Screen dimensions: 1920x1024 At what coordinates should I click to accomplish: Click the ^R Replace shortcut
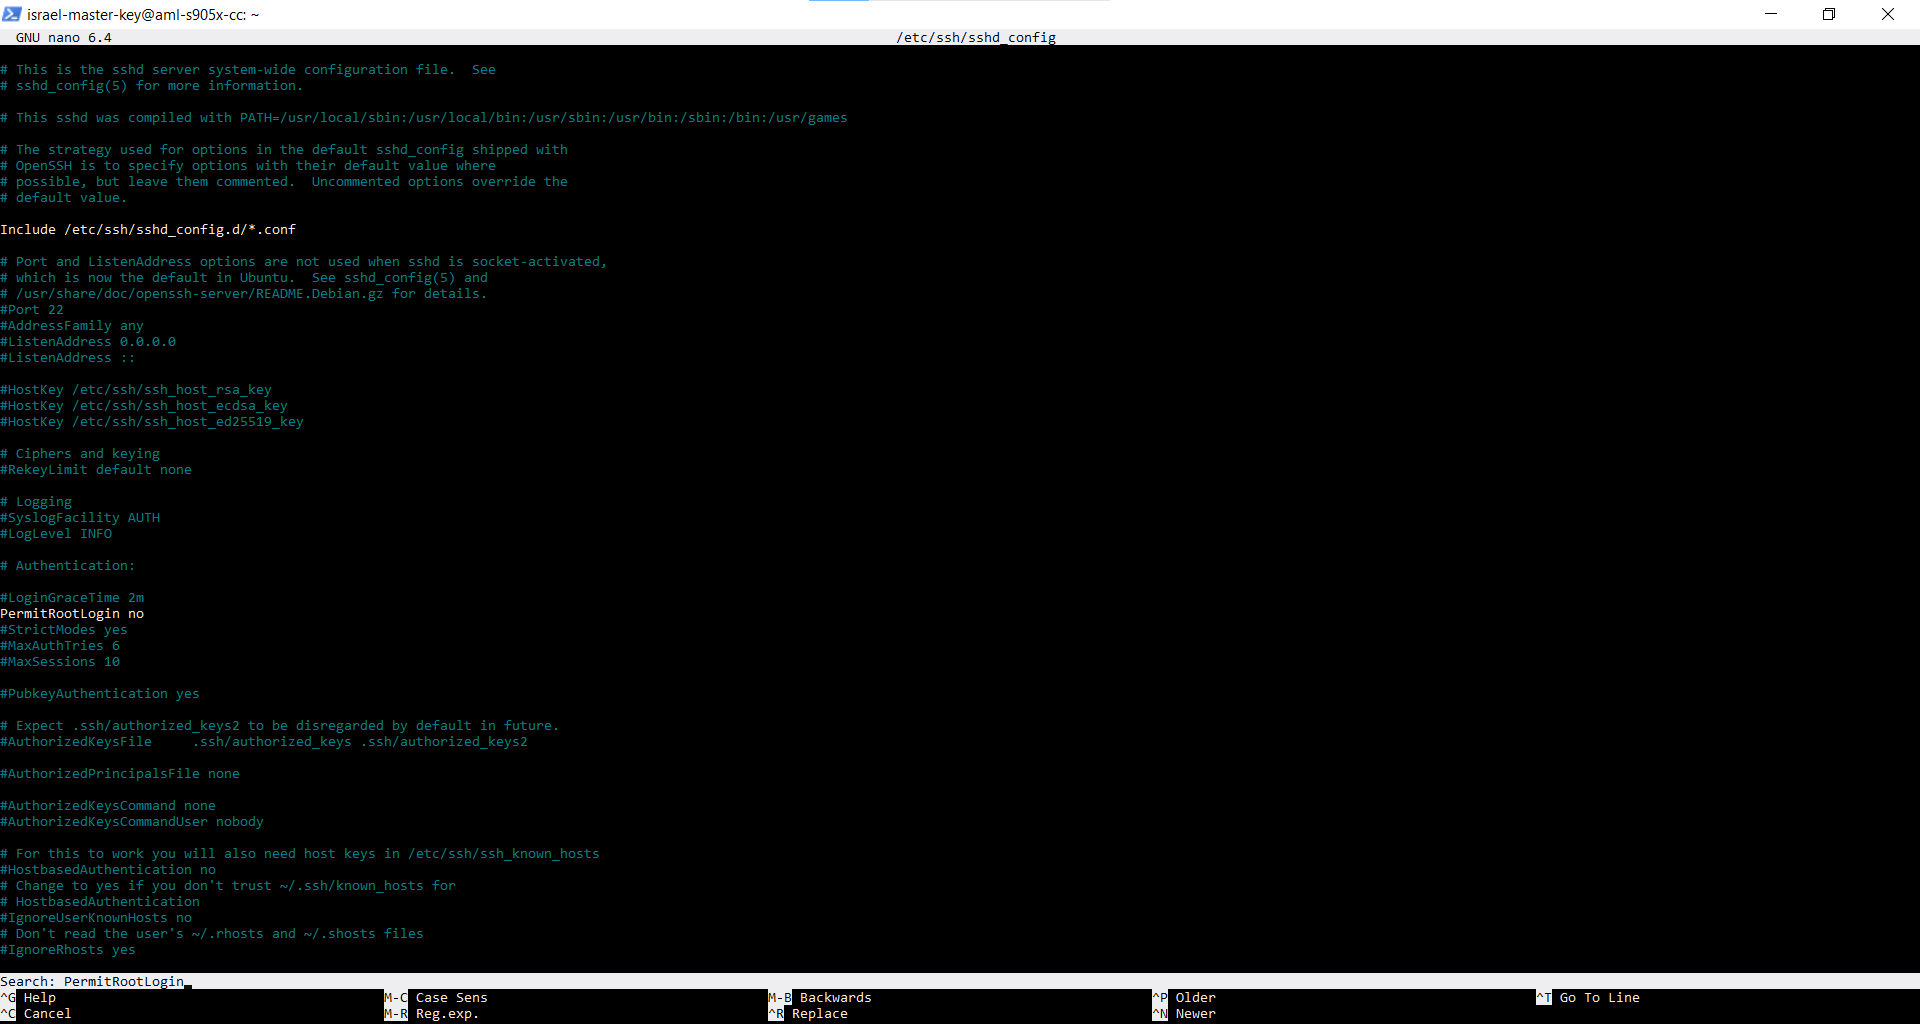click(x=808, y=1013)
